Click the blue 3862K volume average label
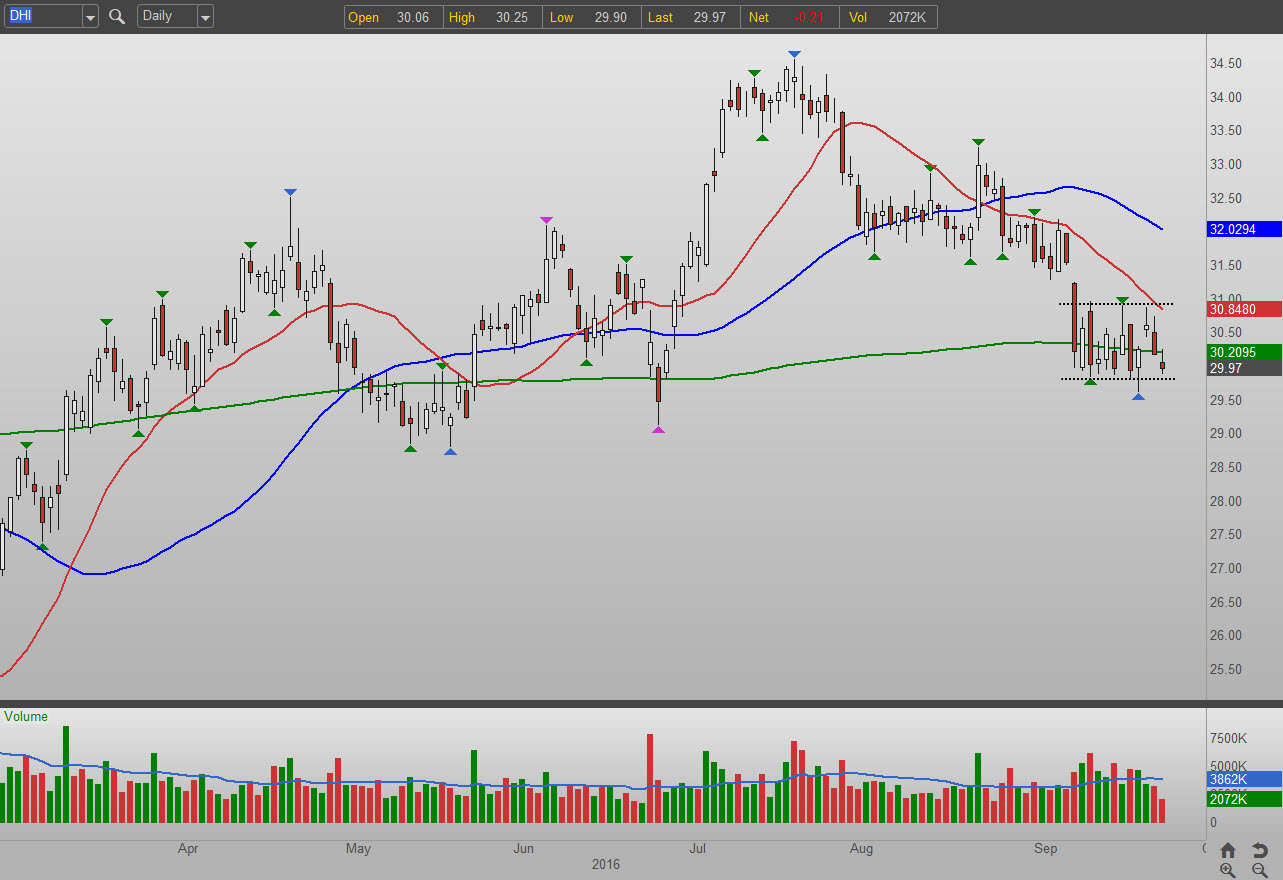The image size is (1283, 880). pyautogui.click(x=1243, y=779)
